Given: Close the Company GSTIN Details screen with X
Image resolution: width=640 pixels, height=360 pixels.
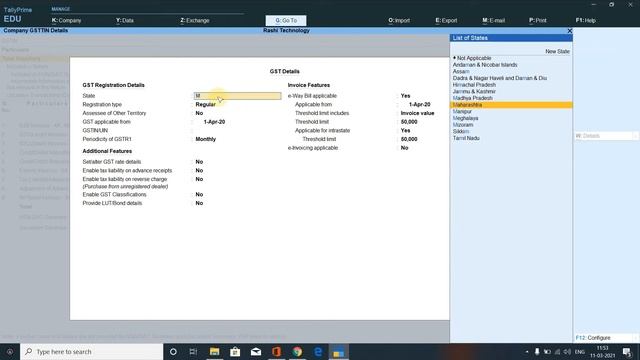Looking at the screenshot, I should tap(569, 31).
